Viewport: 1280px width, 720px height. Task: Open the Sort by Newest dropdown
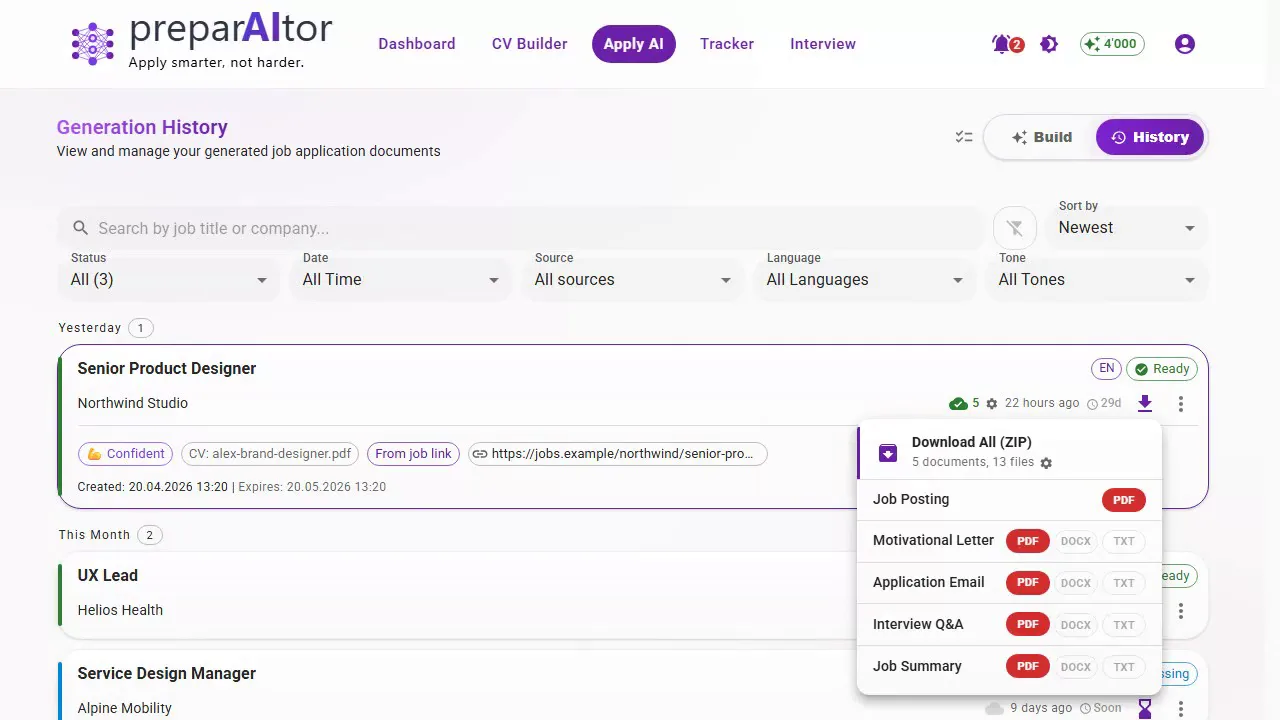[x=1127, y=227]
